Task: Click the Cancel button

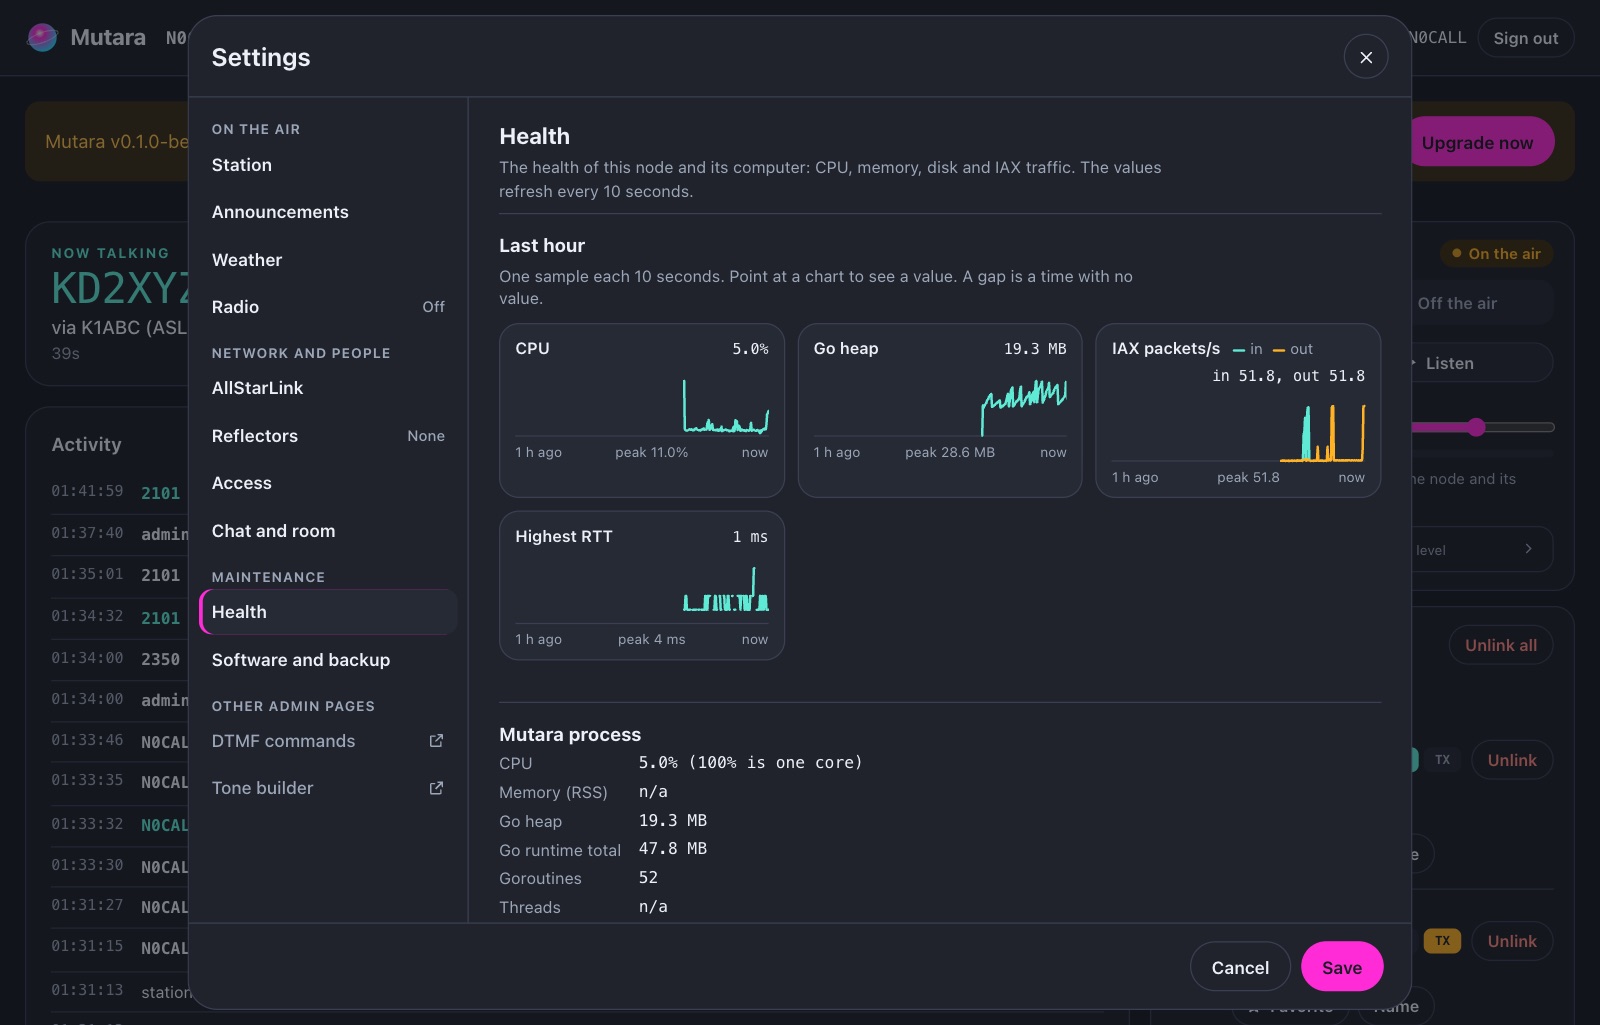Action: [1240, 967]
